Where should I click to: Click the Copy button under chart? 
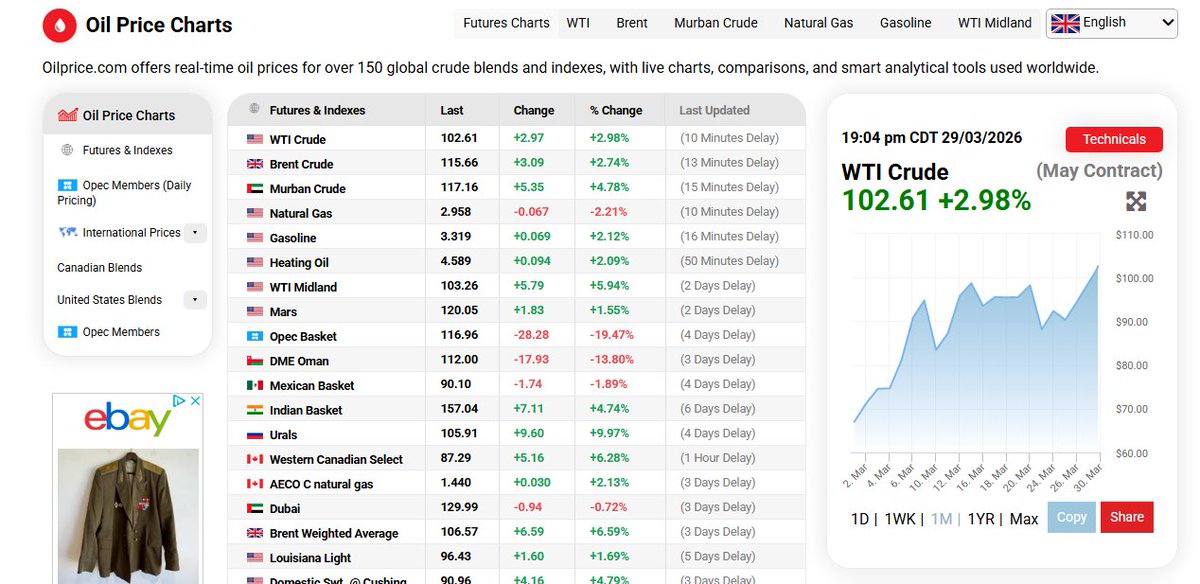coord(1072,517)
